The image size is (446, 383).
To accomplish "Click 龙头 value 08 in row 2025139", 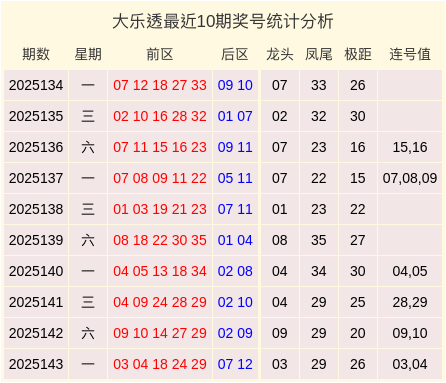I will pyautogui.click(x=280, y=240).
